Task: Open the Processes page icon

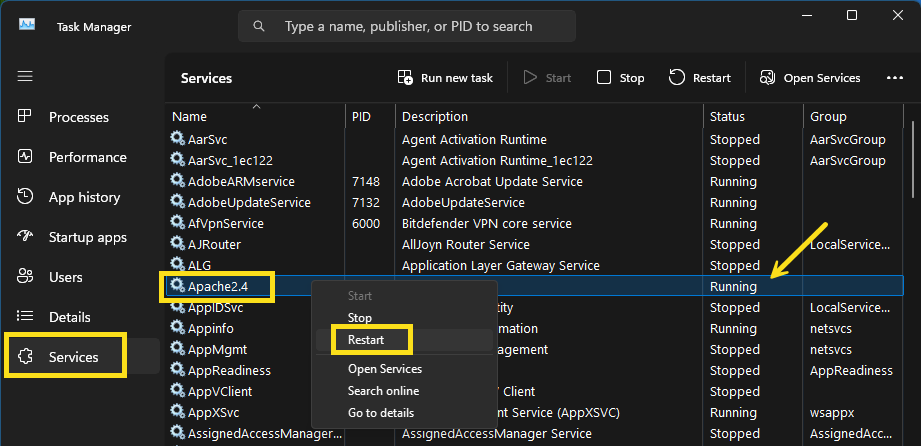Action: (x=25, y=116)
